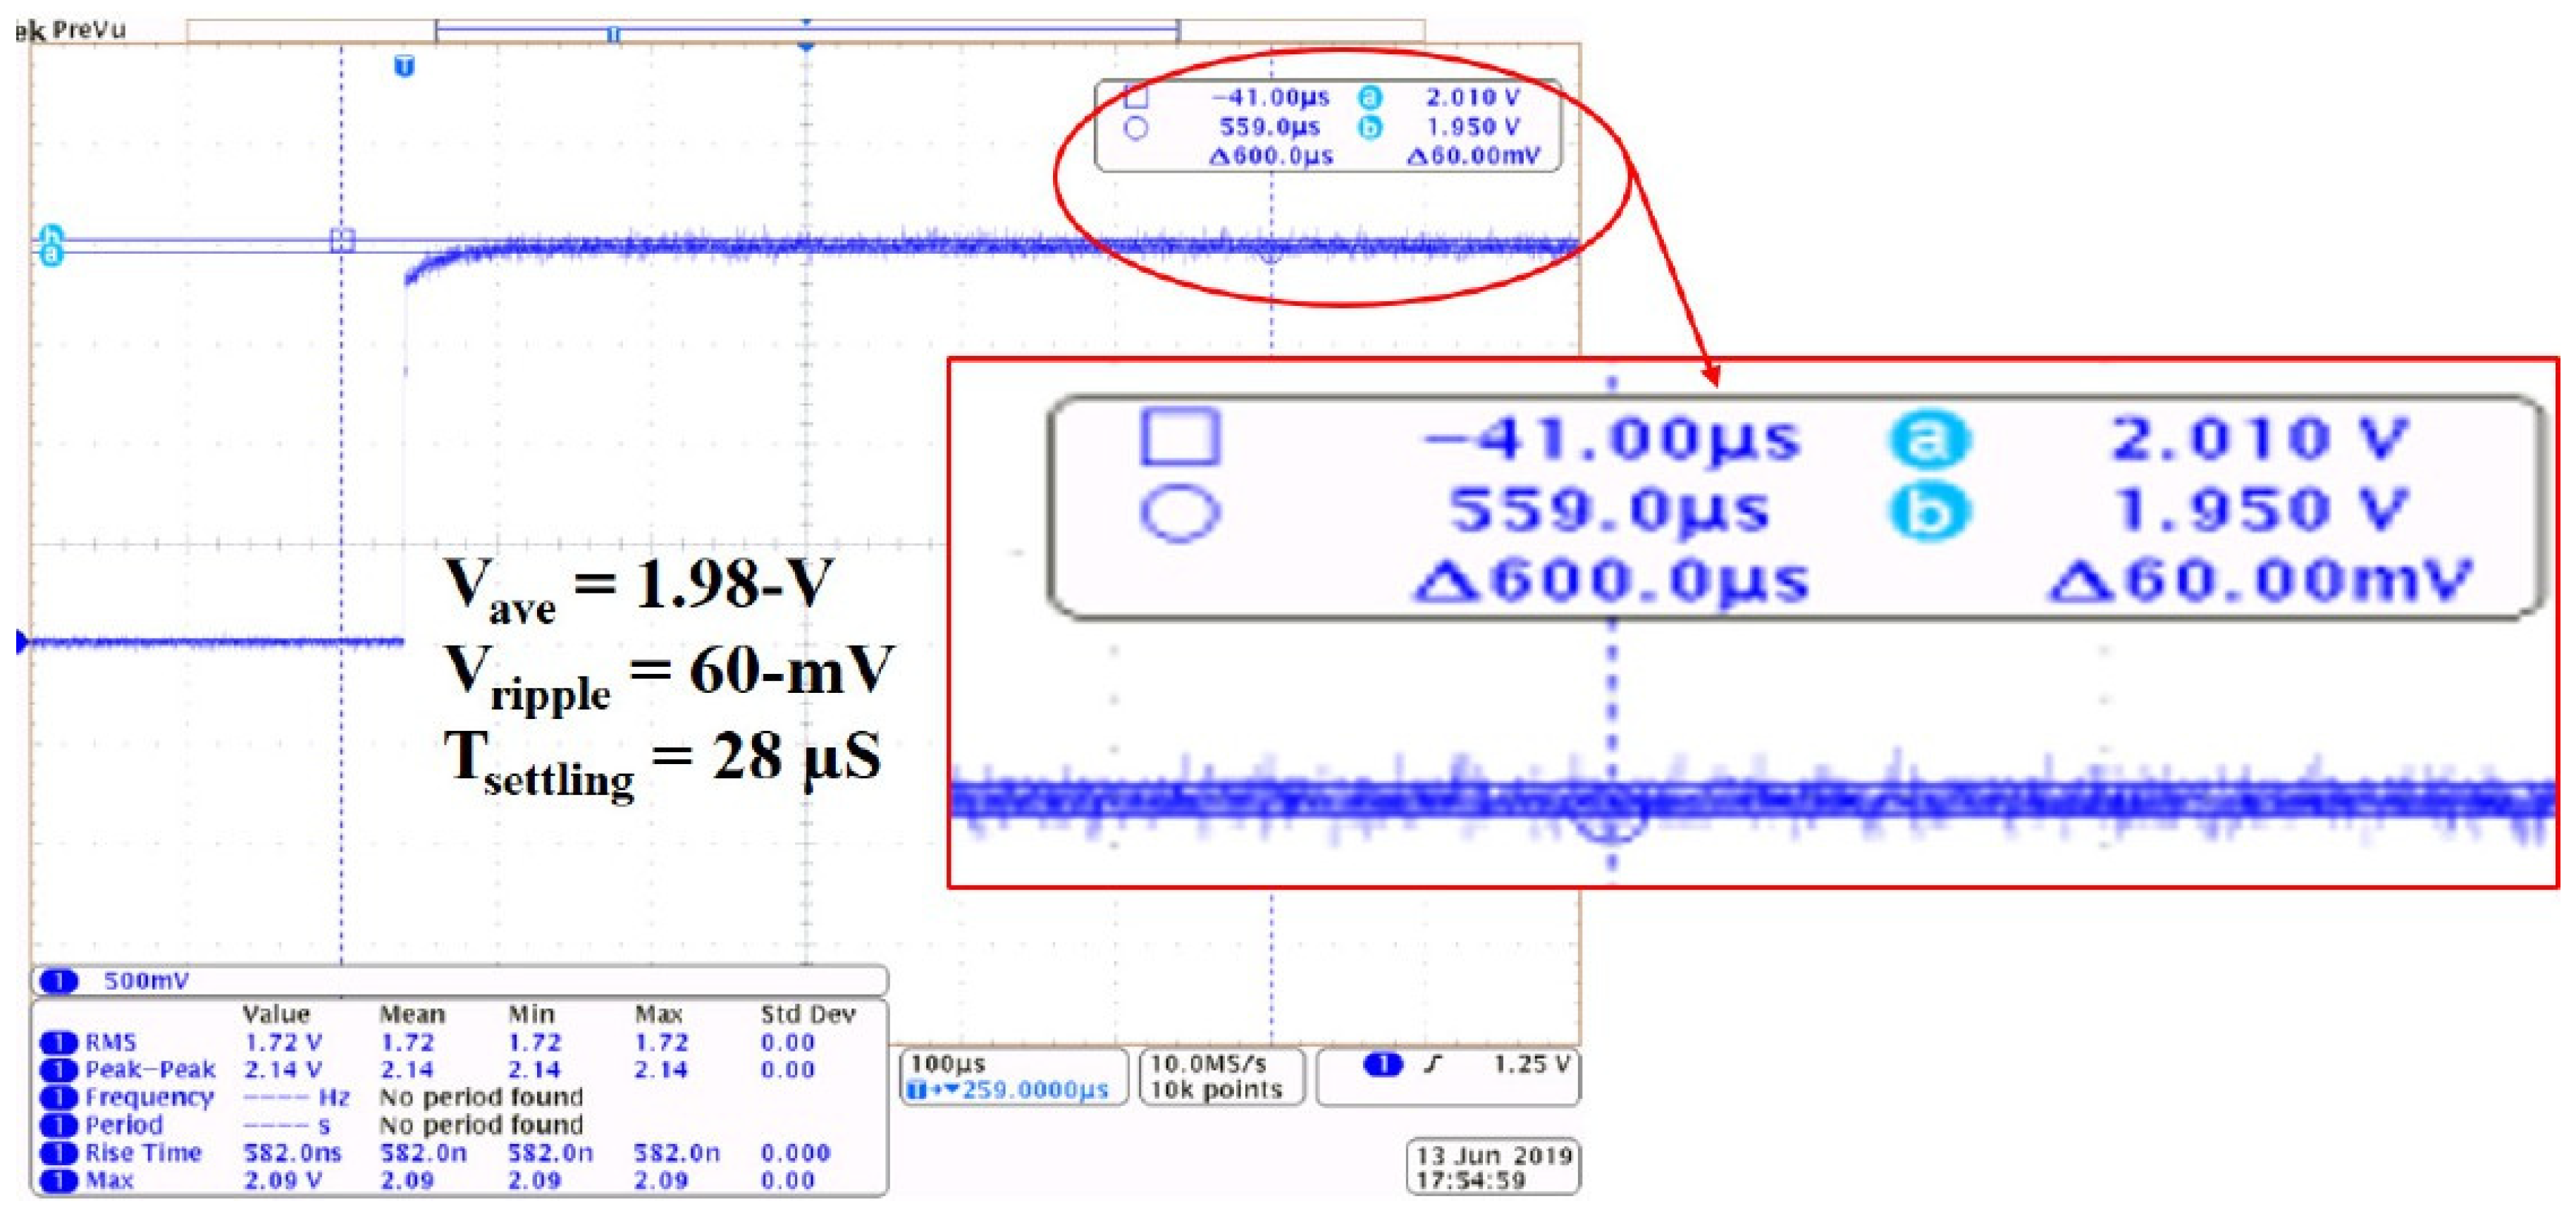Click the cyan 'b' badge in cursor readout
This screenshot has height=1218, width=2576.
tap(1370, 128)
